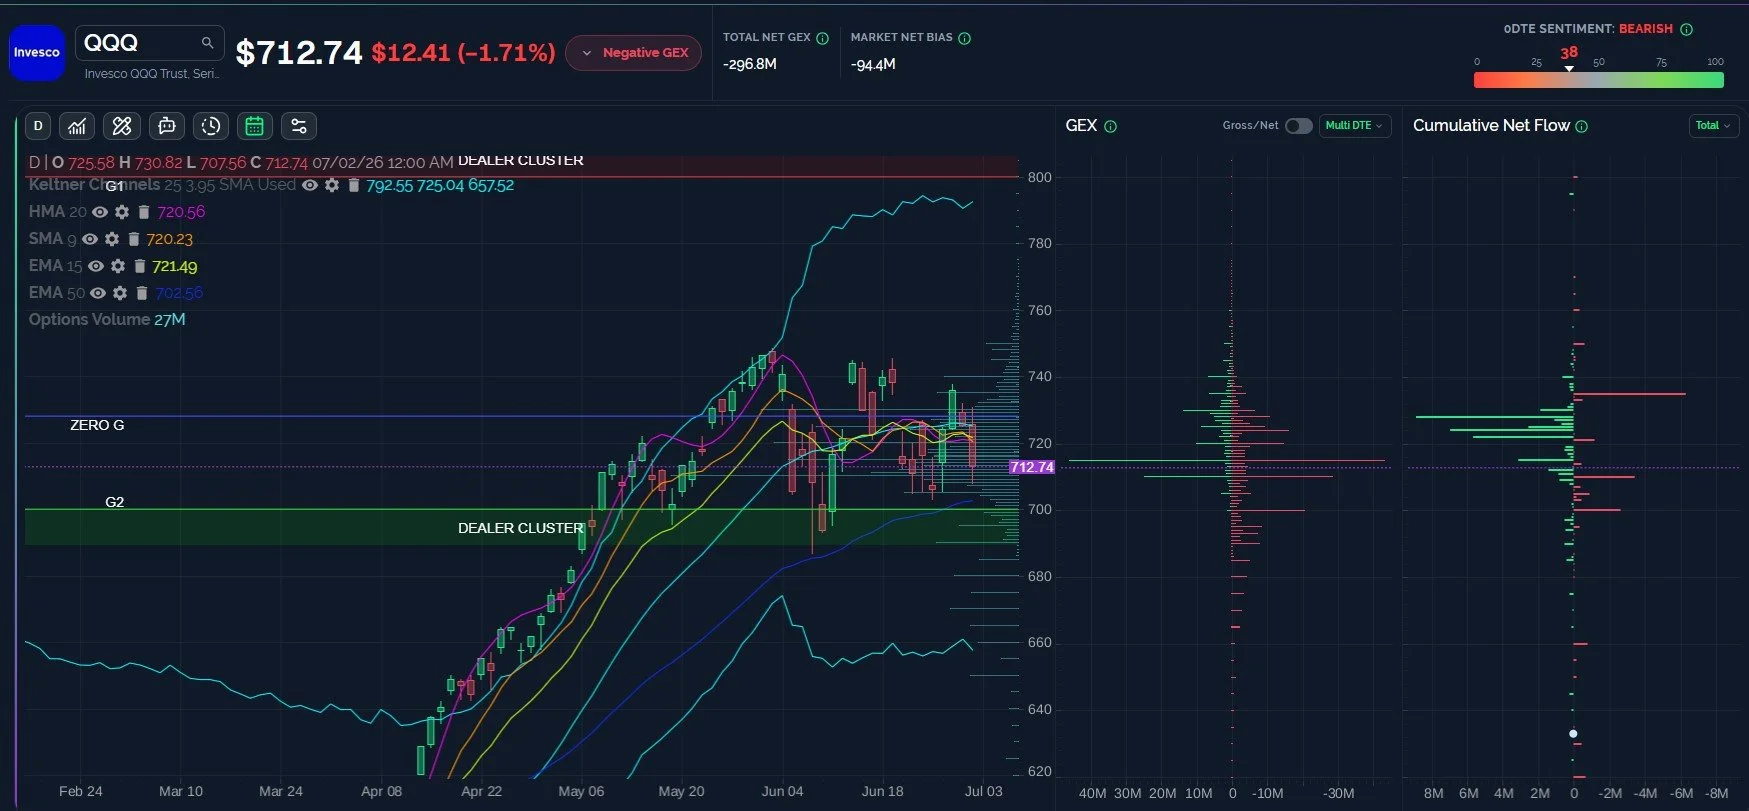Click the BEARISH sentiment label
The height and width of the screenshot is (811, 1749).
pyautogui.click(x=1646, y=29)
